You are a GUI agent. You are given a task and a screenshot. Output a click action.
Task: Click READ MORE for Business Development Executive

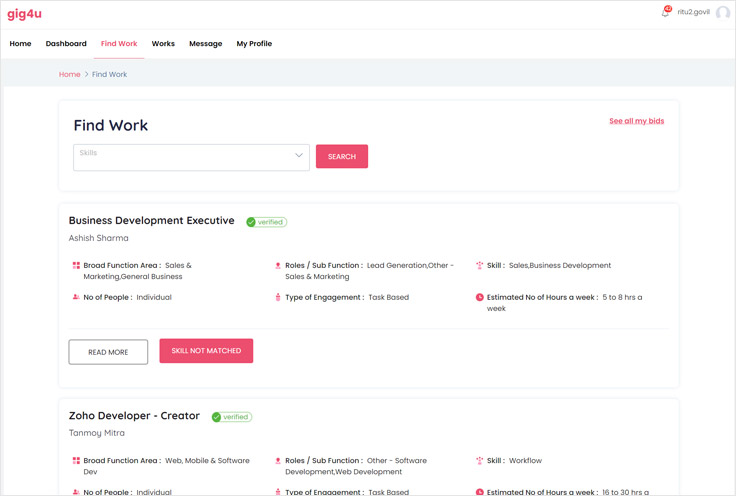108,352
